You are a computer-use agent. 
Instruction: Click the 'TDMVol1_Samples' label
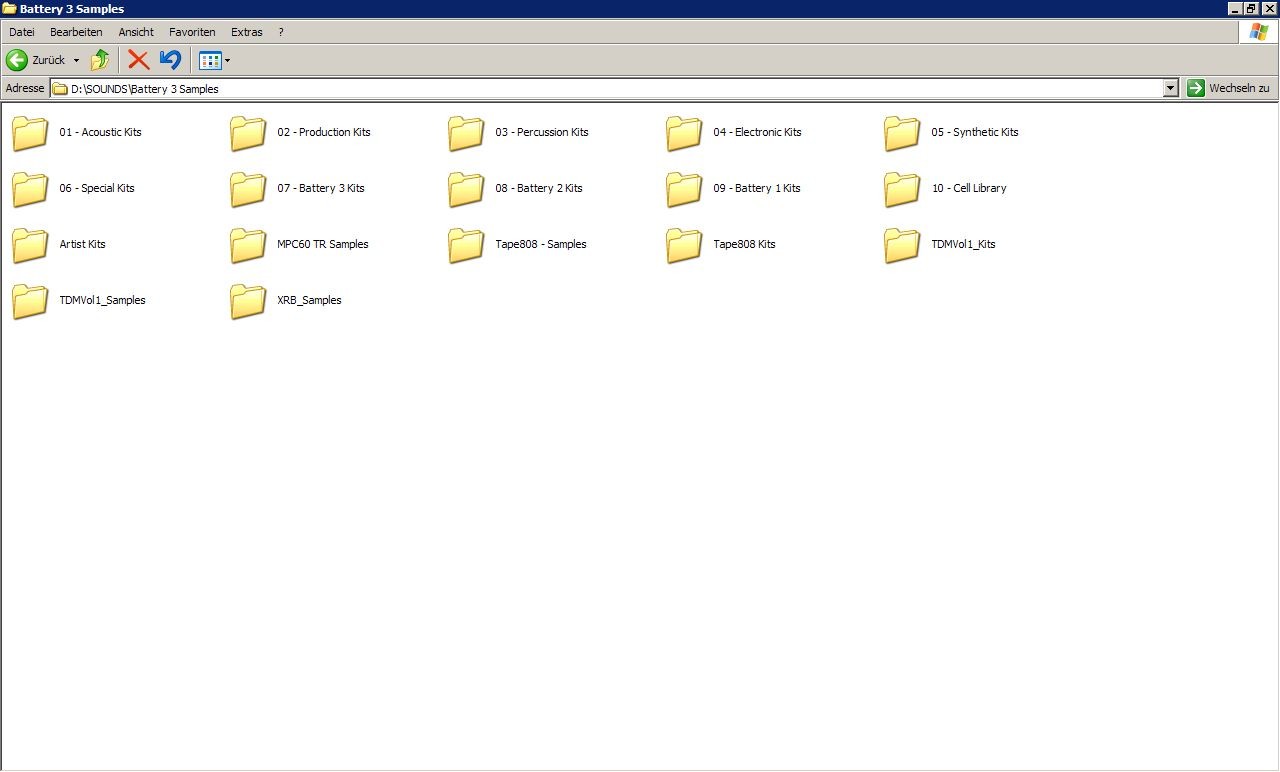click(102, 300)
